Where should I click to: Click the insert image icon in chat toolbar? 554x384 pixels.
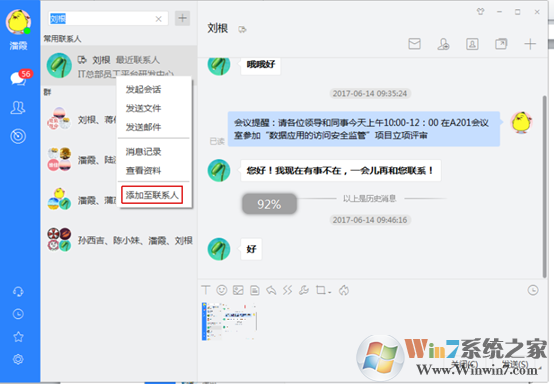[238, 290]
